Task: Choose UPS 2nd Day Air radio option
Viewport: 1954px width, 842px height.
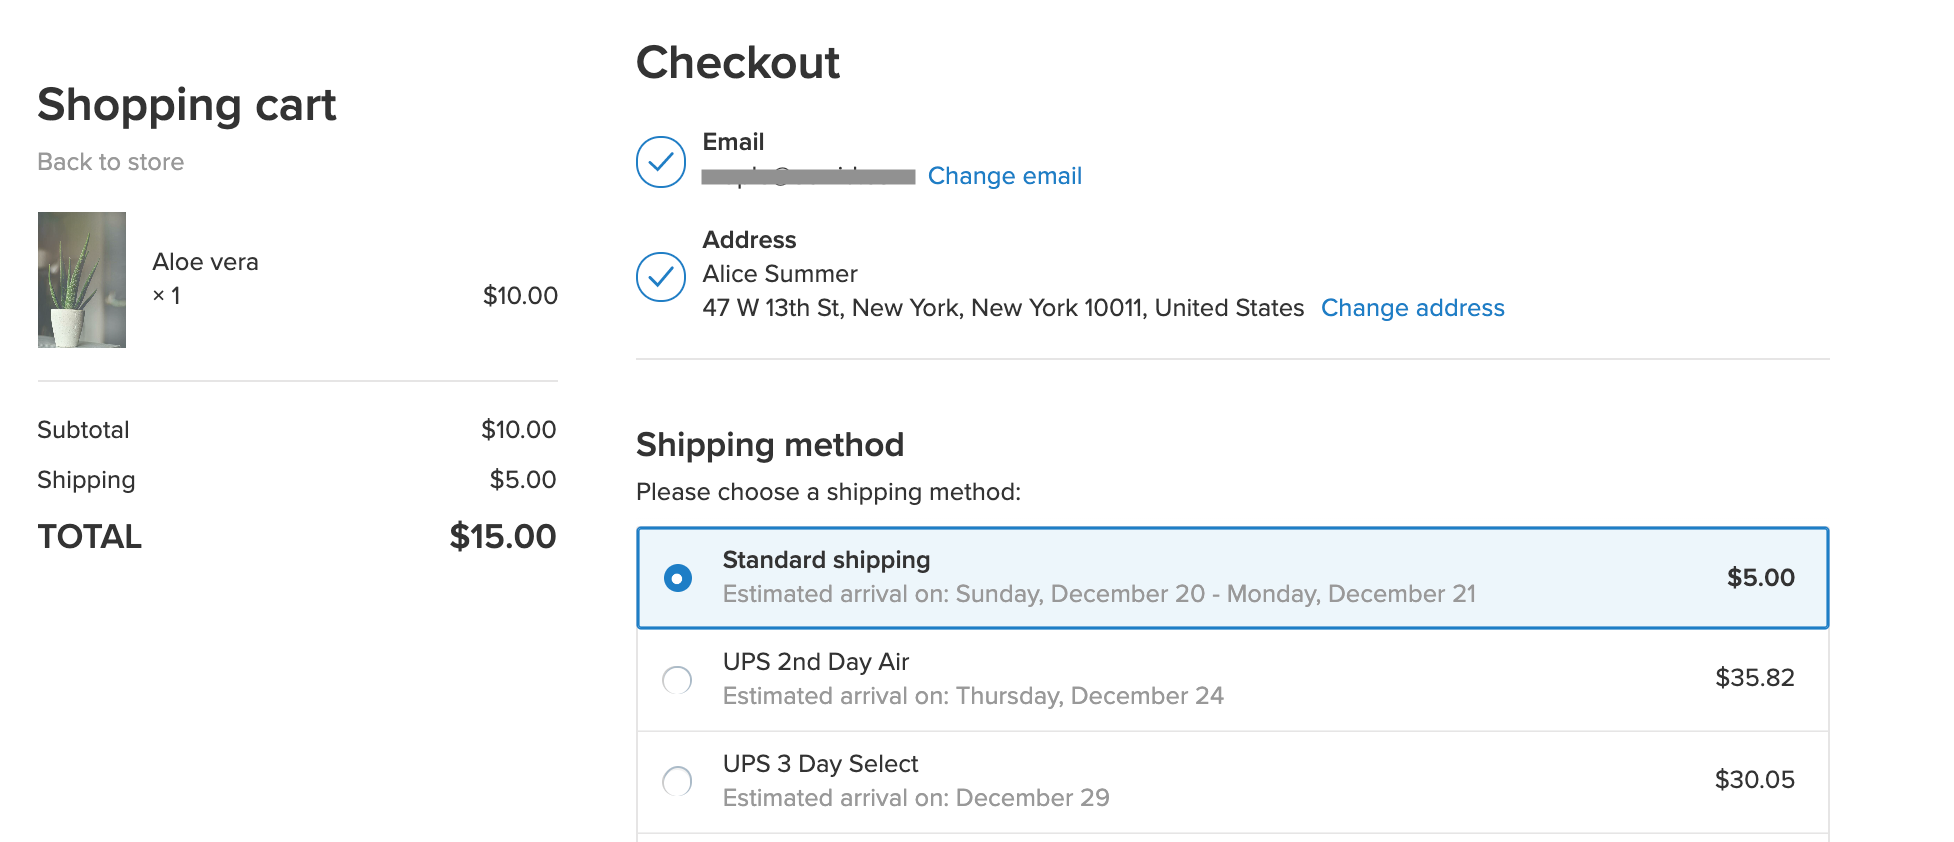Action: [677, 680]
